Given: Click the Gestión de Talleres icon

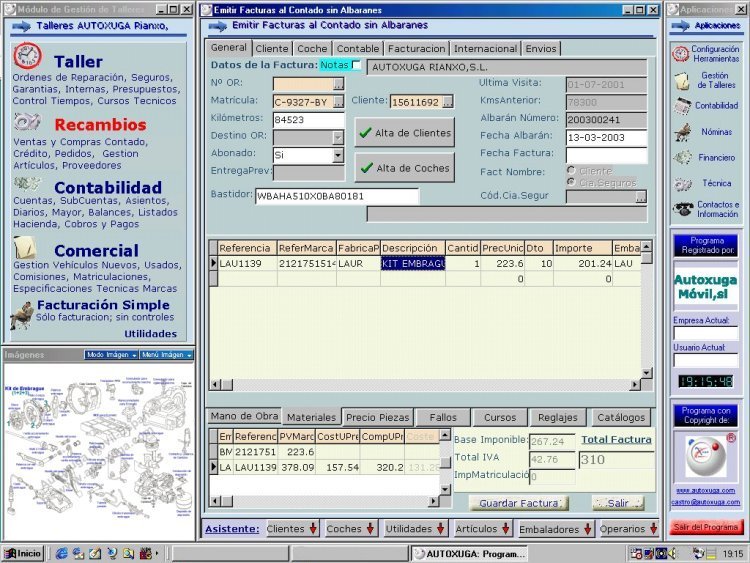Looking at the screenshot, I should coord(681,80).
